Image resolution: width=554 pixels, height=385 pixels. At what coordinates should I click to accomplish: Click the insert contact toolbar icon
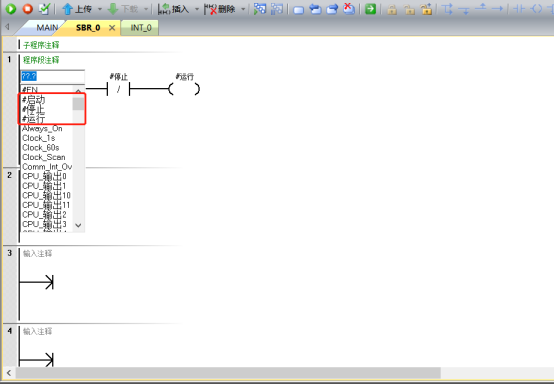click(519, 9)
